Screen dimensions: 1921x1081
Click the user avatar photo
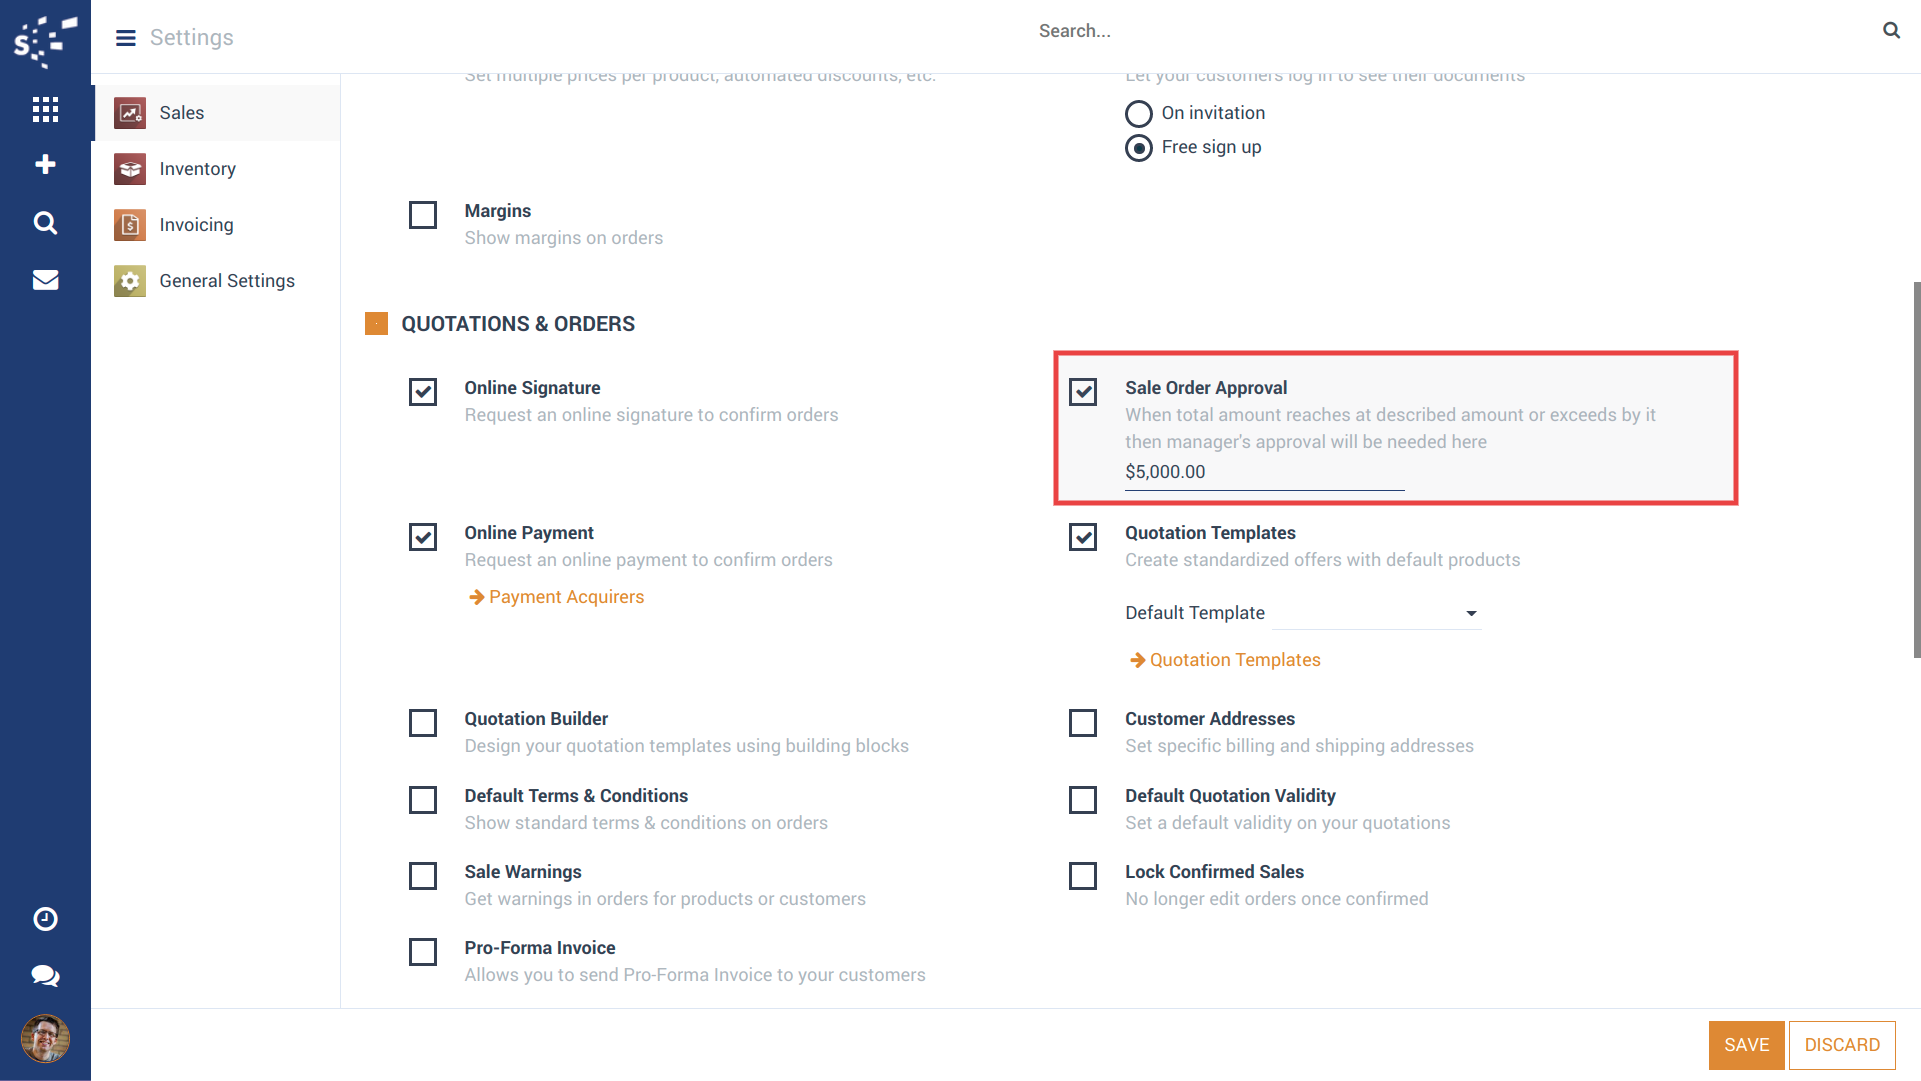tap(45, 1039)
